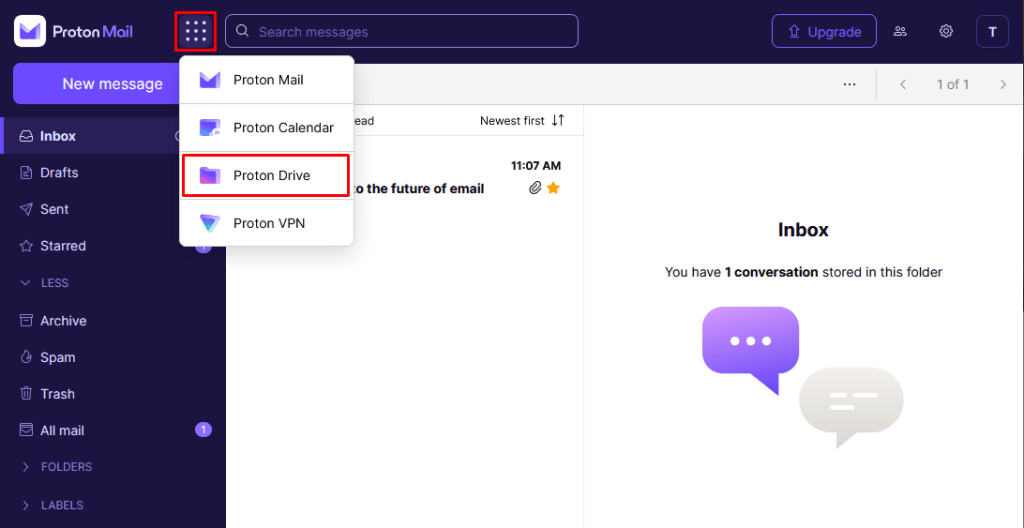
Task: Click the 11:07 AM timestamp
Action: (536, 166)
